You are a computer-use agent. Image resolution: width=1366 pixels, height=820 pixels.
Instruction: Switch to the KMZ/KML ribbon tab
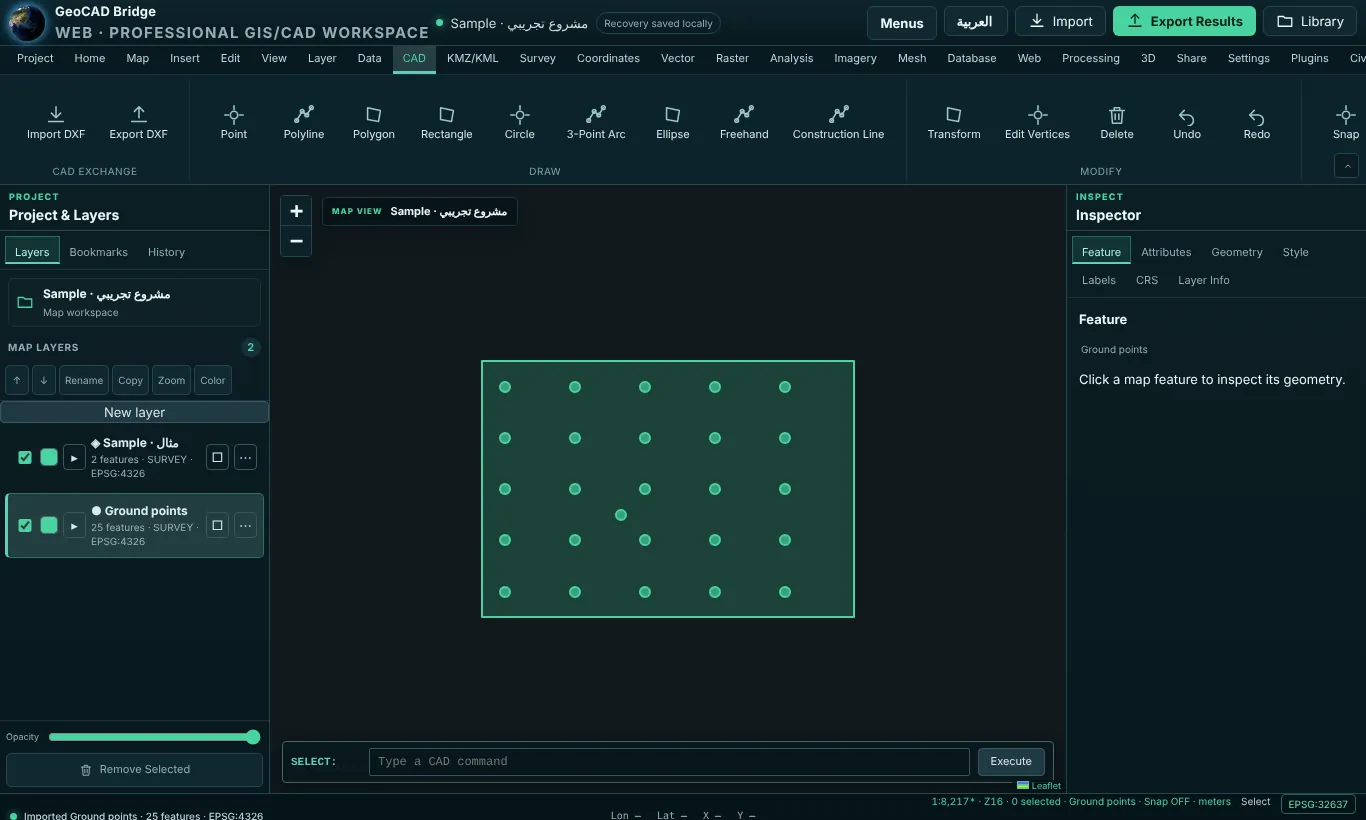[473, 58]
